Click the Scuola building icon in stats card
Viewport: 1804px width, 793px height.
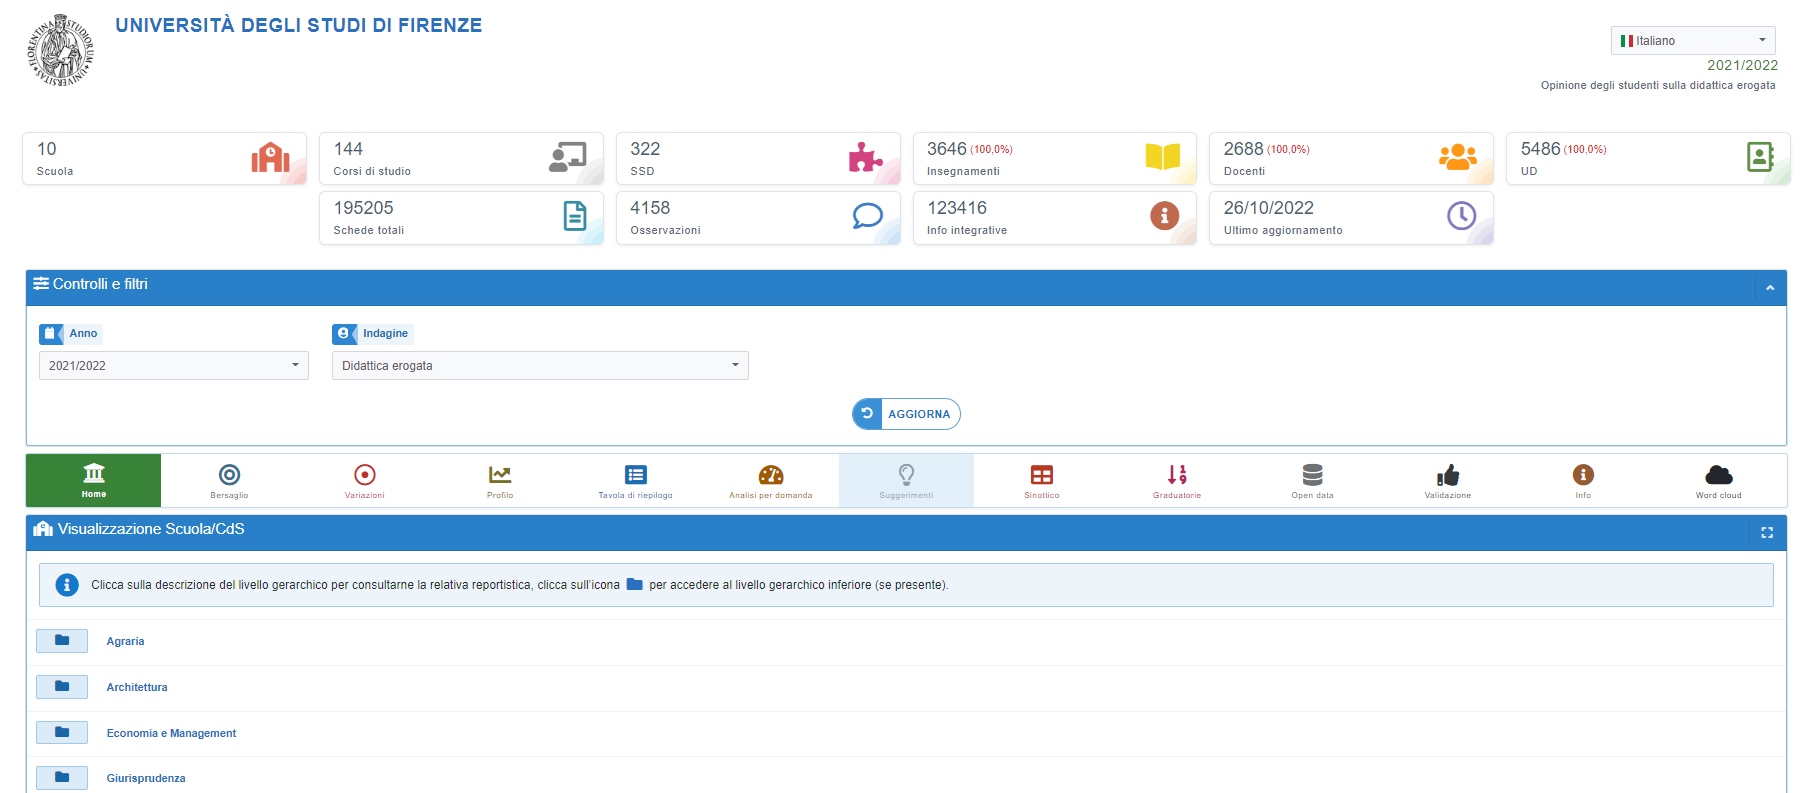tap(270, 157)
